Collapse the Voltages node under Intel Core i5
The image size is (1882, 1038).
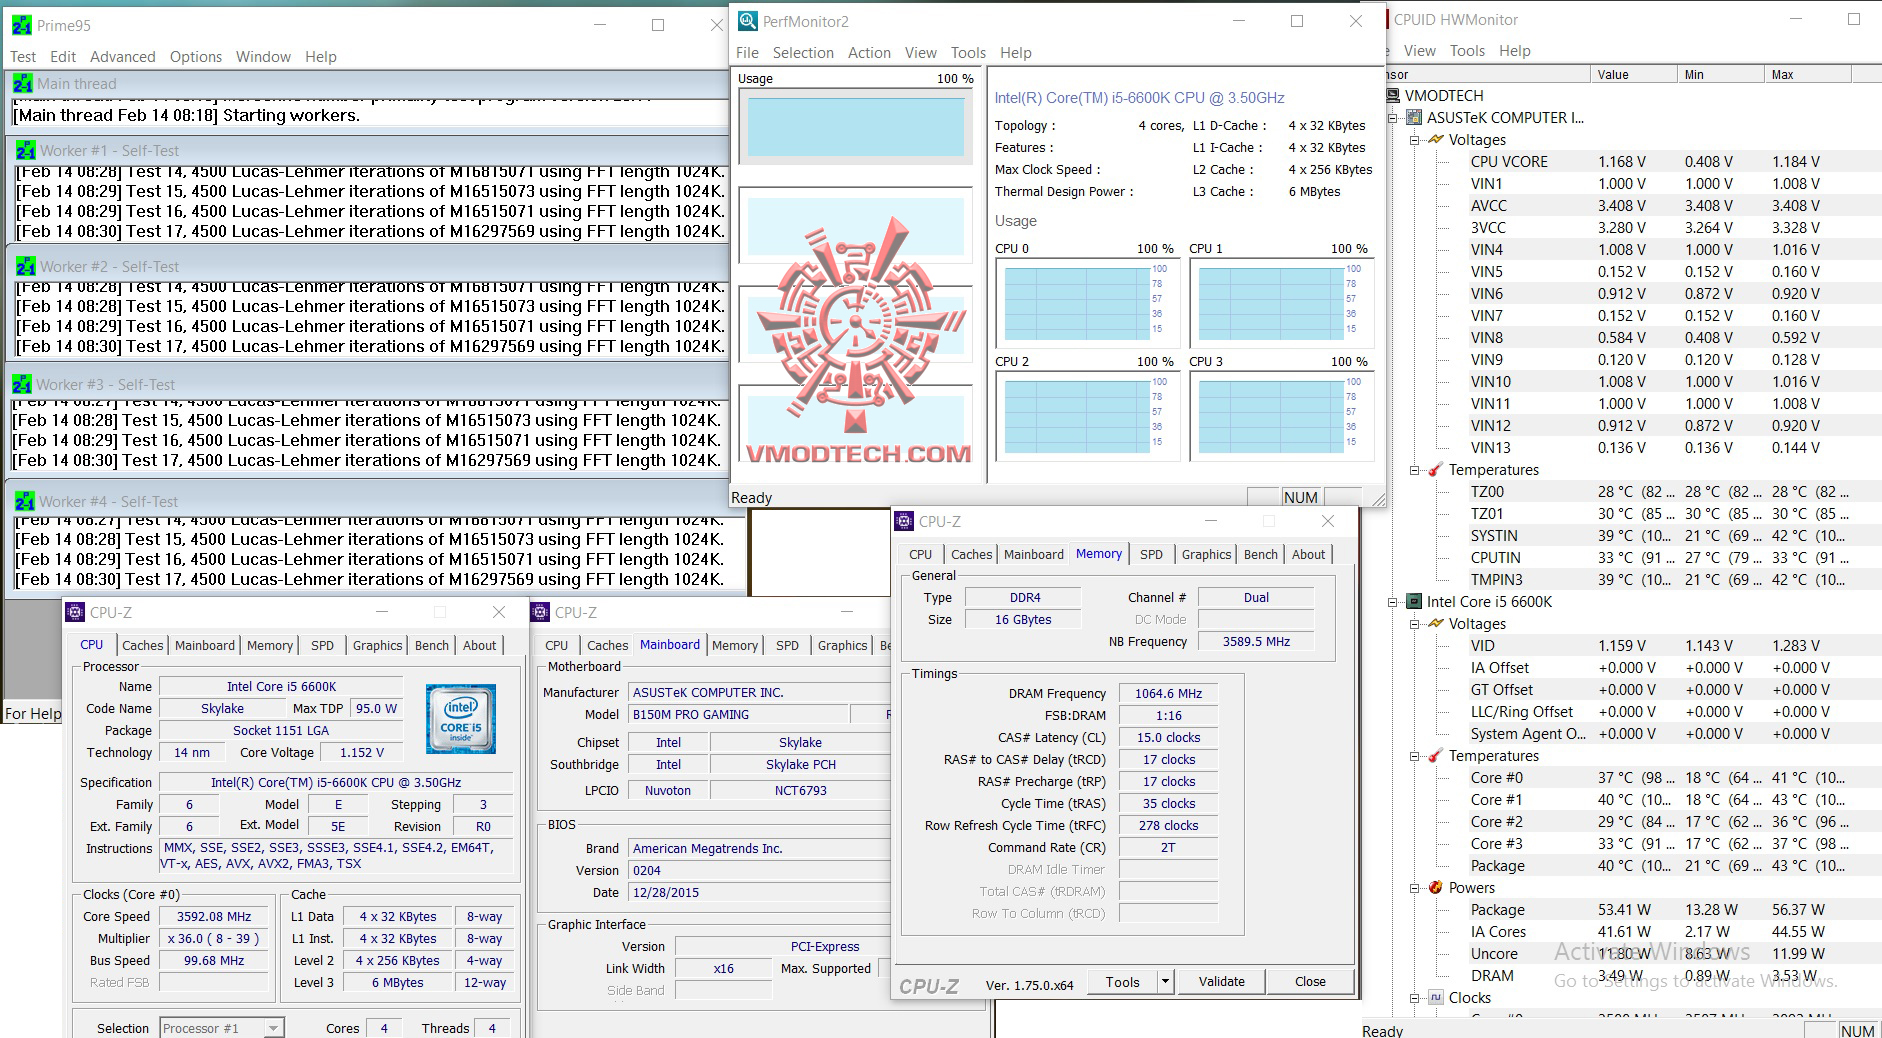(1415, 624)
